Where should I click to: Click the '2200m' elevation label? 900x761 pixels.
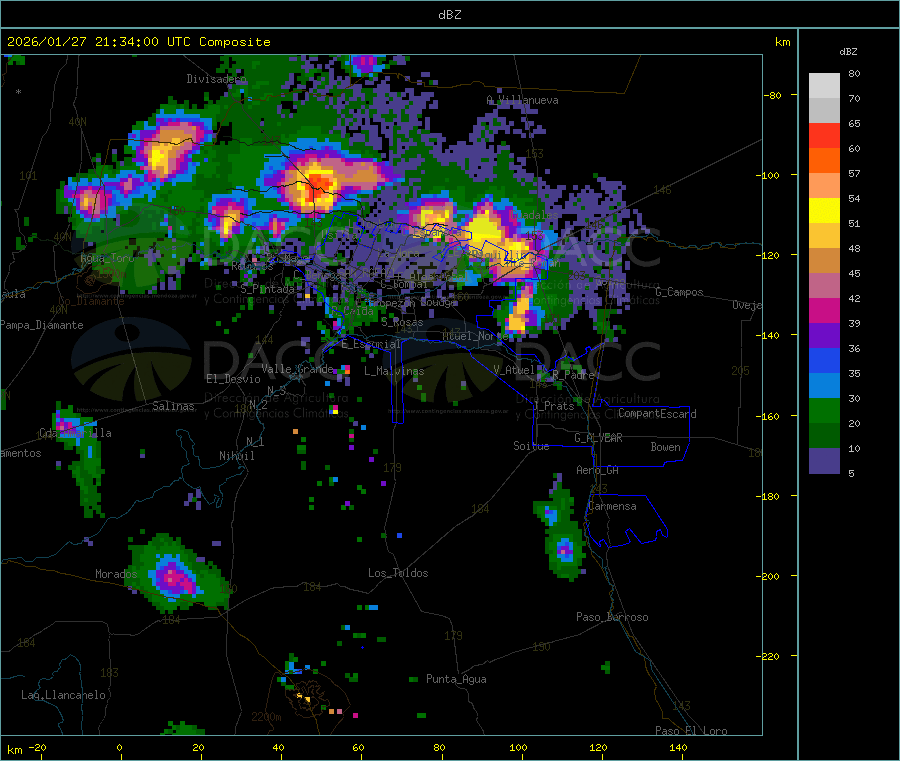pyautogui.click(x=267, y=717)
